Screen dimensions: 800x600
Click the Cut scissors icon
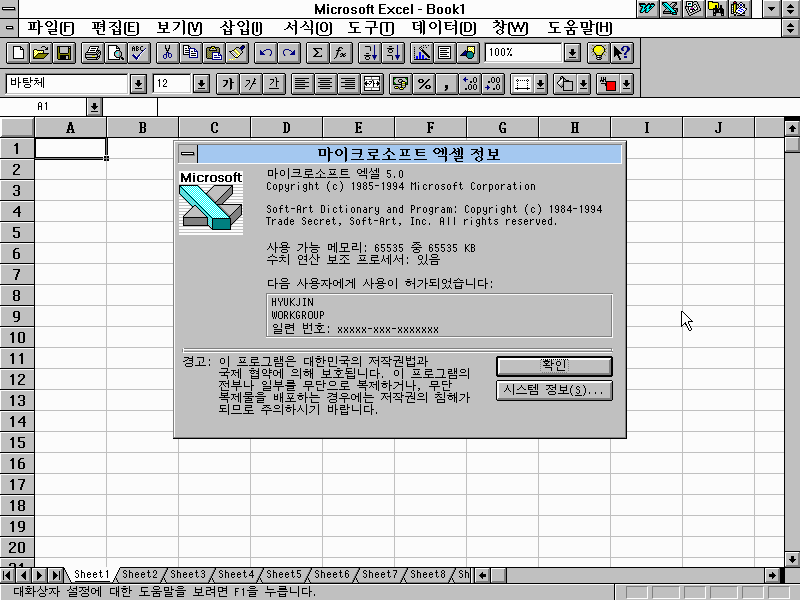[x=167, y=53]
